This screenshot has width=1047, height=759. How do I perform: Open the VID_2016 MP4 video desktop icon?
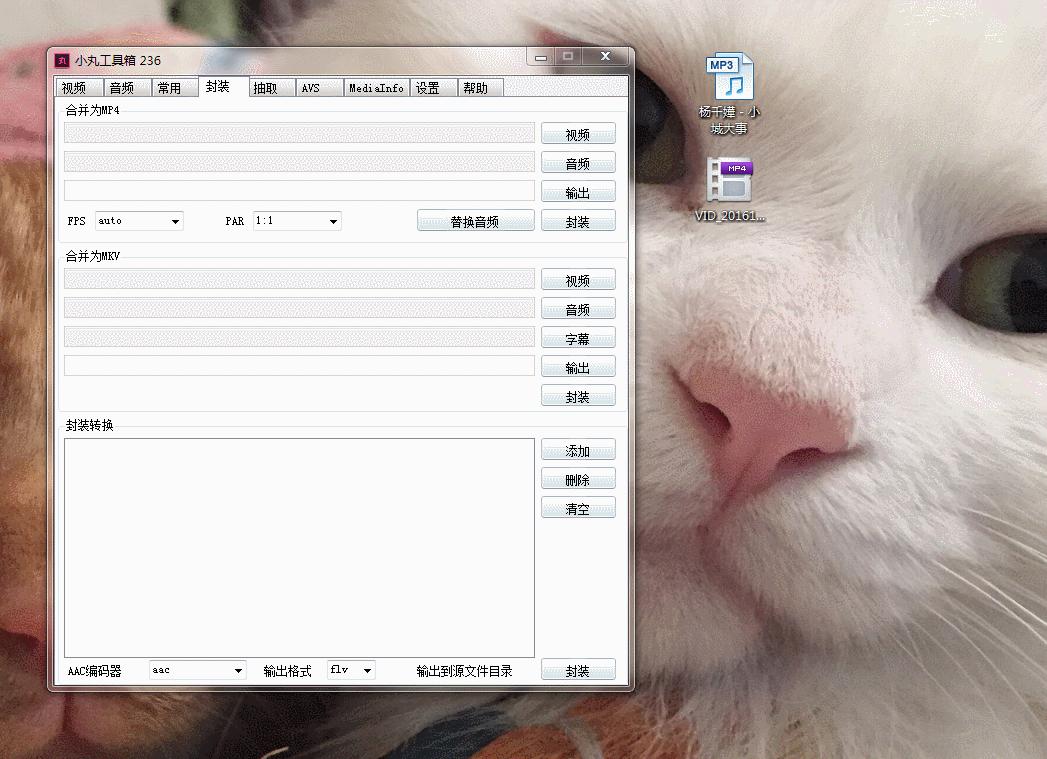click(730, 182)
